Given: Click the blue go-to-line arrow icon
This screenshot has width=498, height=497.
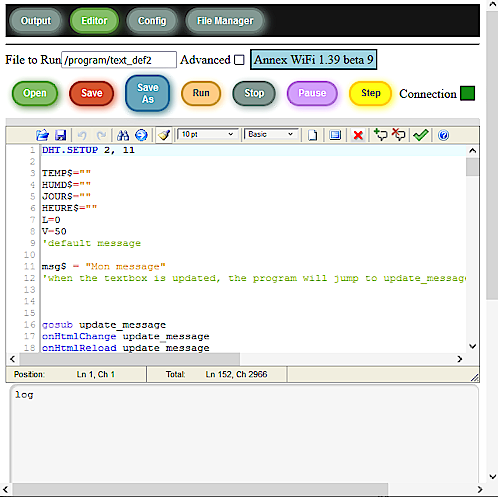Looking at the screenshot, I should 141,135.
